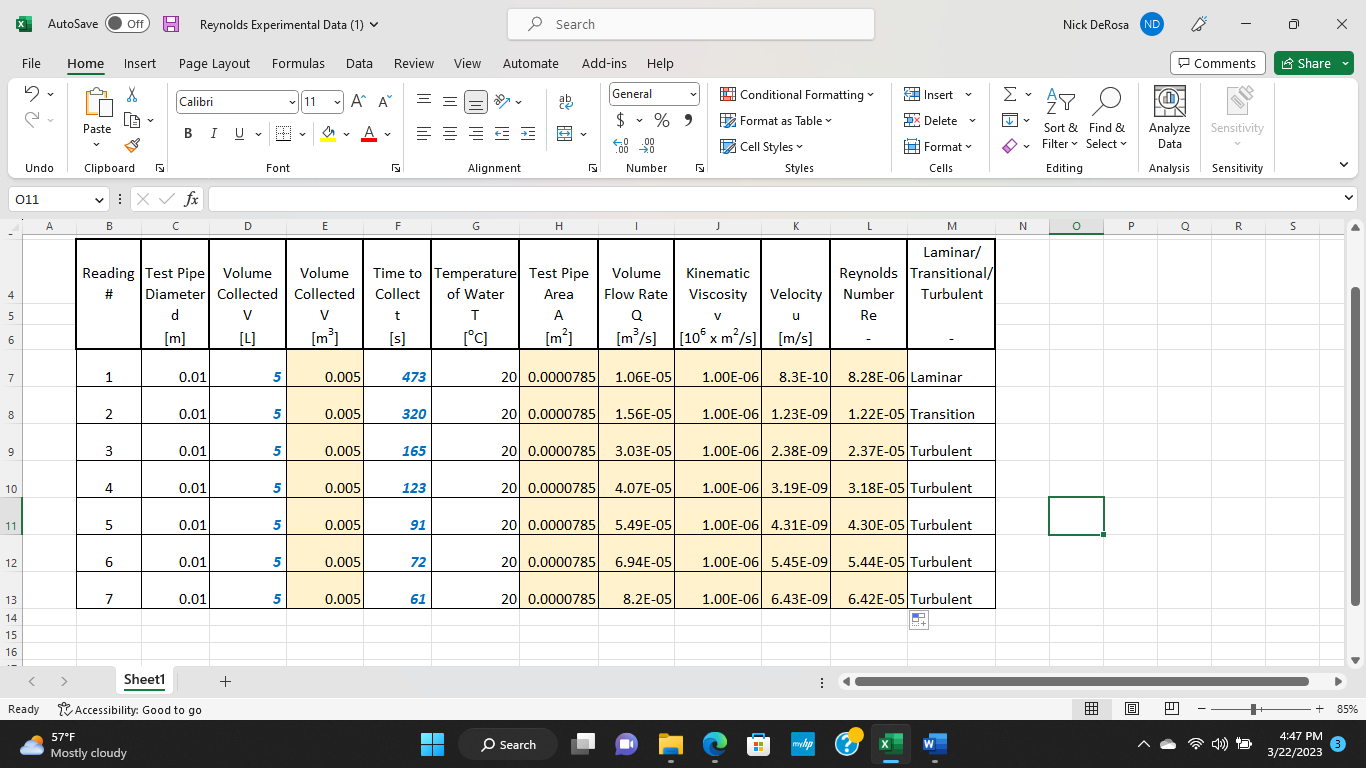Toggle Italic formatting
Viewport: 1366px width, 768px height.
tap(213, 134)
